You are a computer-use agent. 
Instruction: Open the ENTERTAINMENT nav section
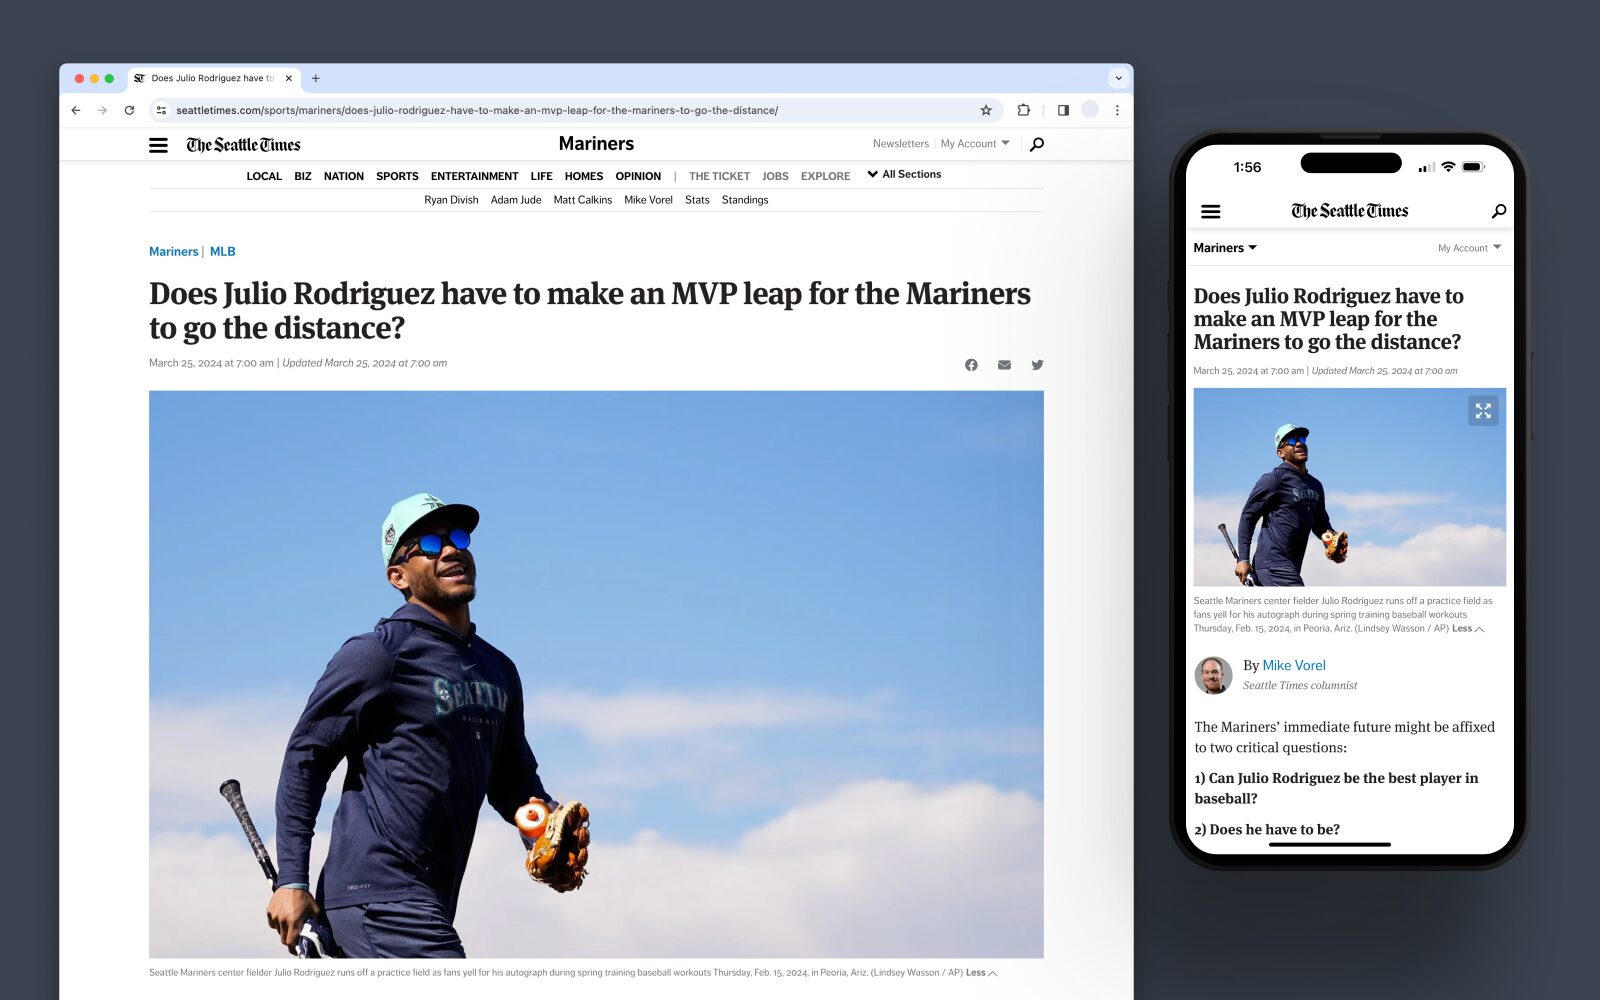(474, 176)
